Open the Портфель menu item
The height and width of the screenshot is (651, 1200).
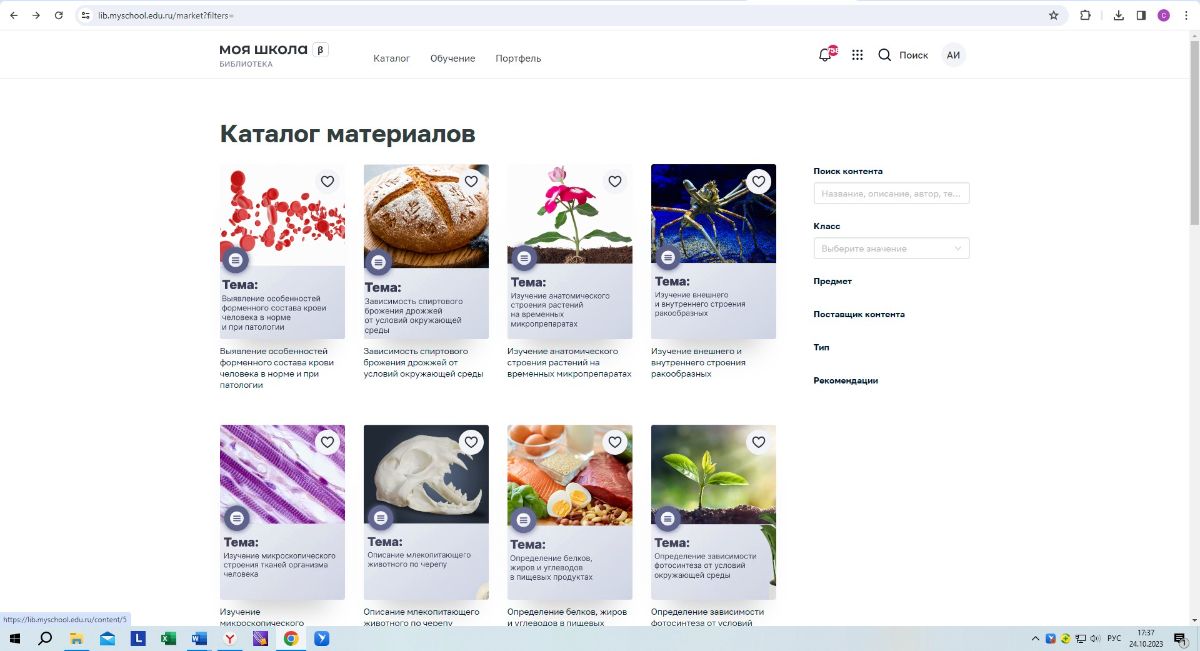click(x=518, y=58)
